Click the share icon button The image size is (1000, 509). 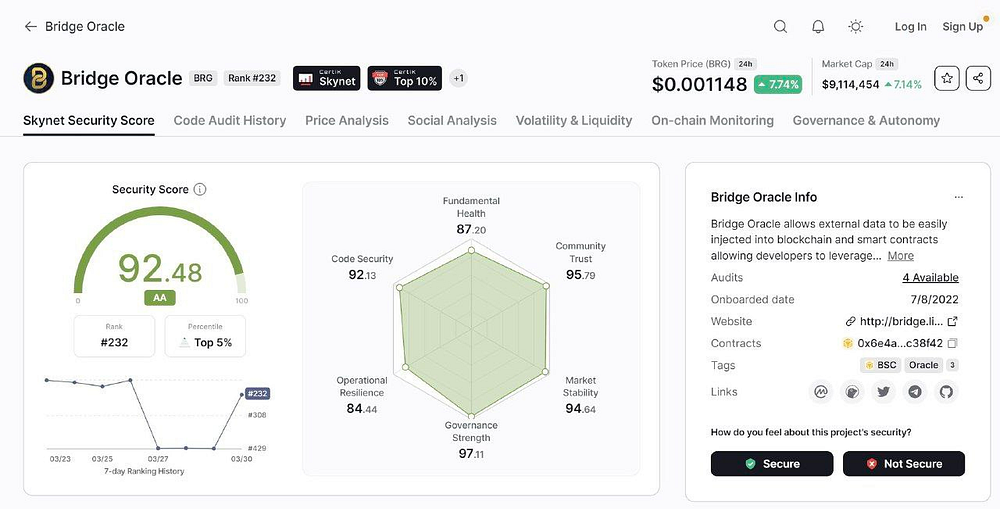click(978, 78)
